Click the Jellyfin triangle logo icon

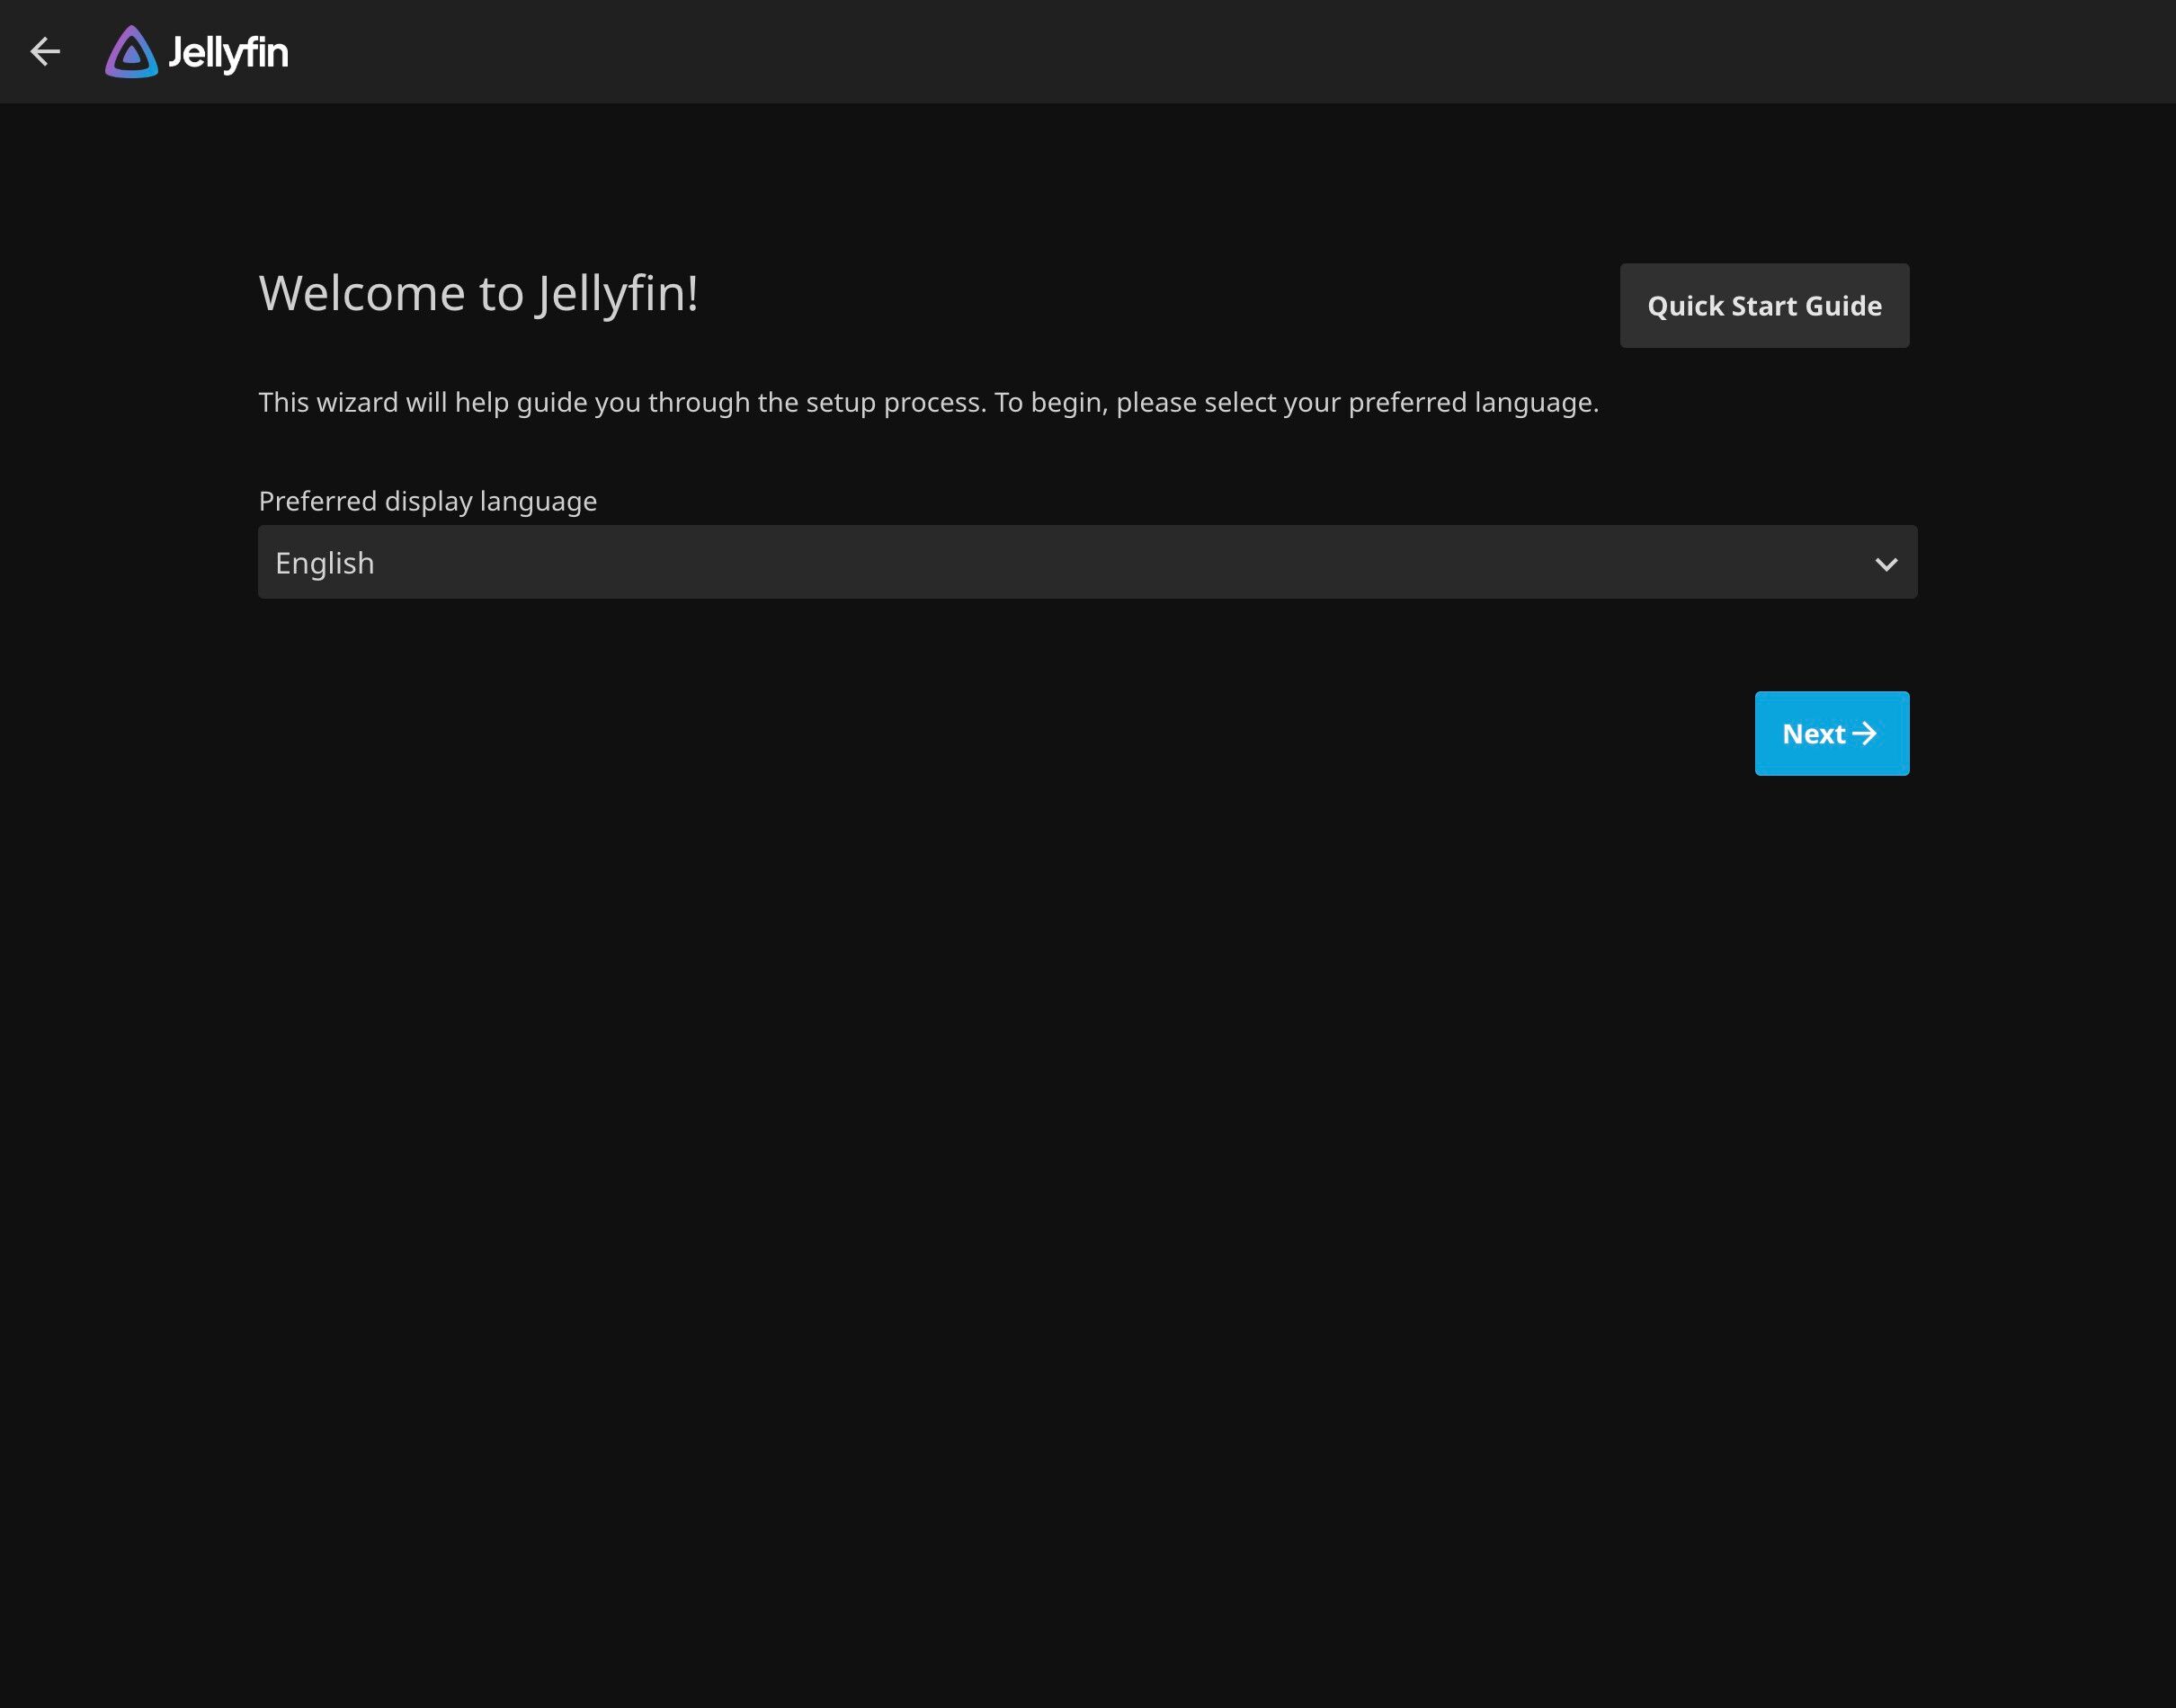click(x=131, y=52)
